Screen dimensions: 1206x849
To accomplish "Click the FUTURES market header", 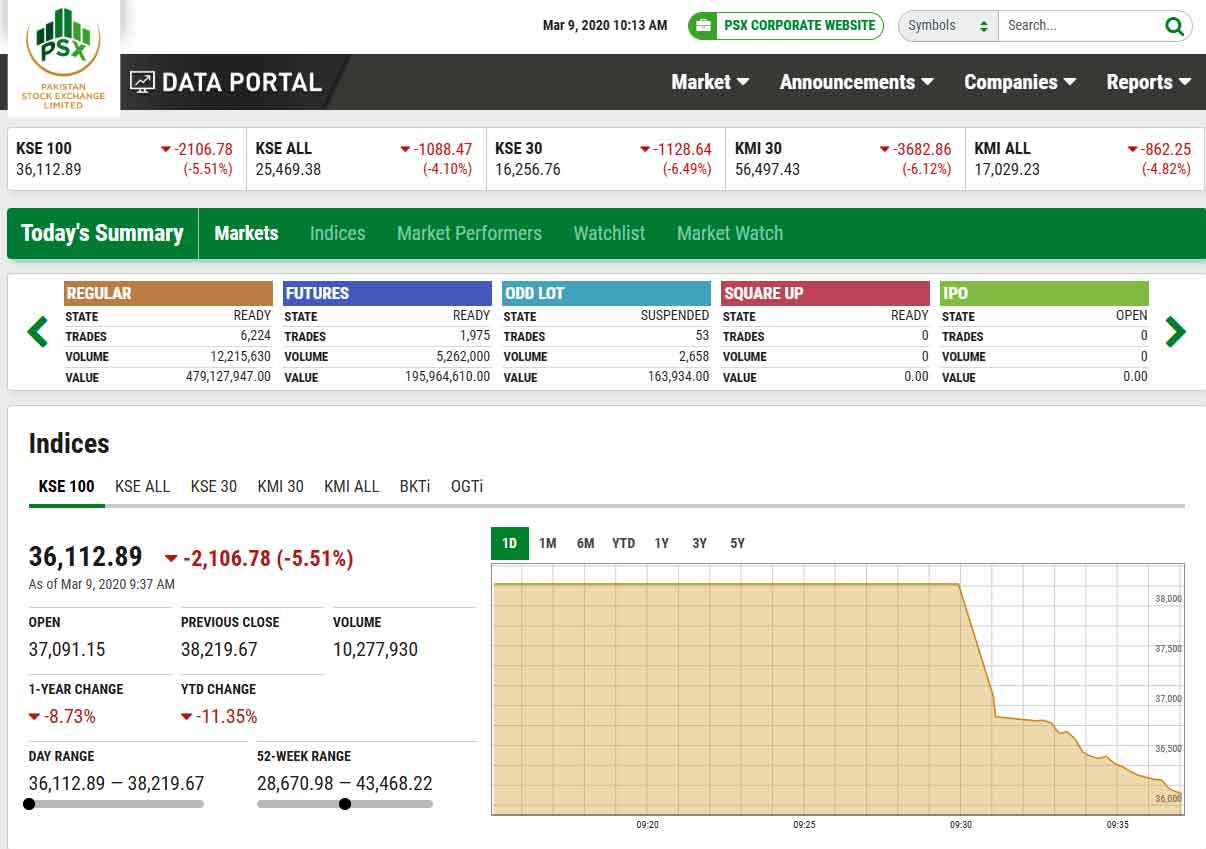I will point(387,293).
